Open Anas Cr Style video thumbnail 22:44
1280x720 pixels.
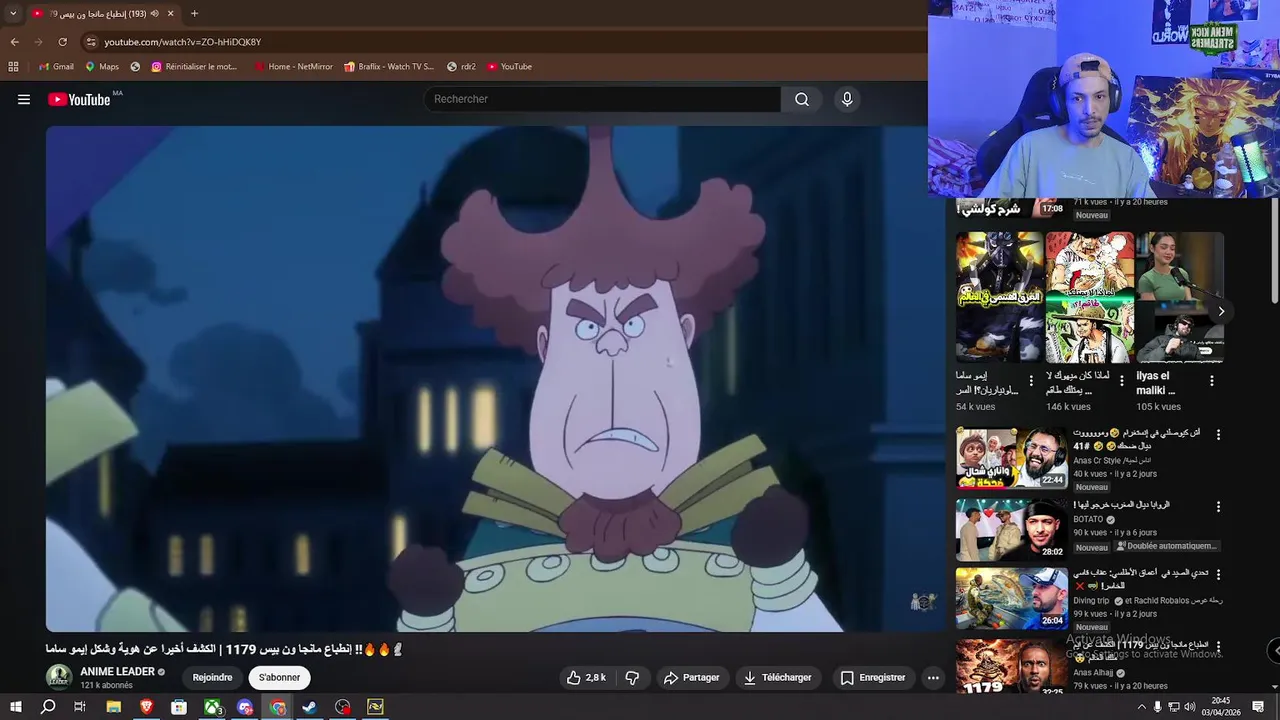click(x=1012, y=458)
